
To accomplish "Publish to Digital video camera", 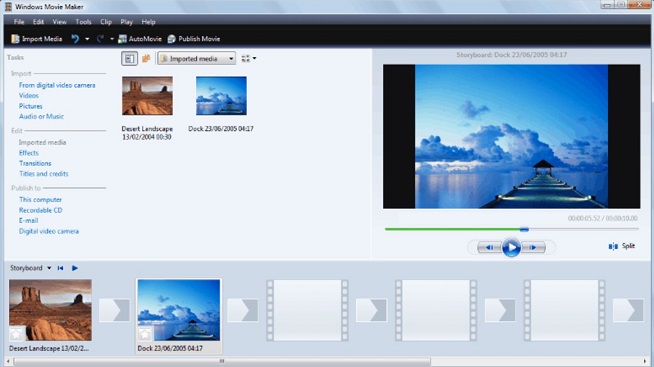I will coord(49,231).
